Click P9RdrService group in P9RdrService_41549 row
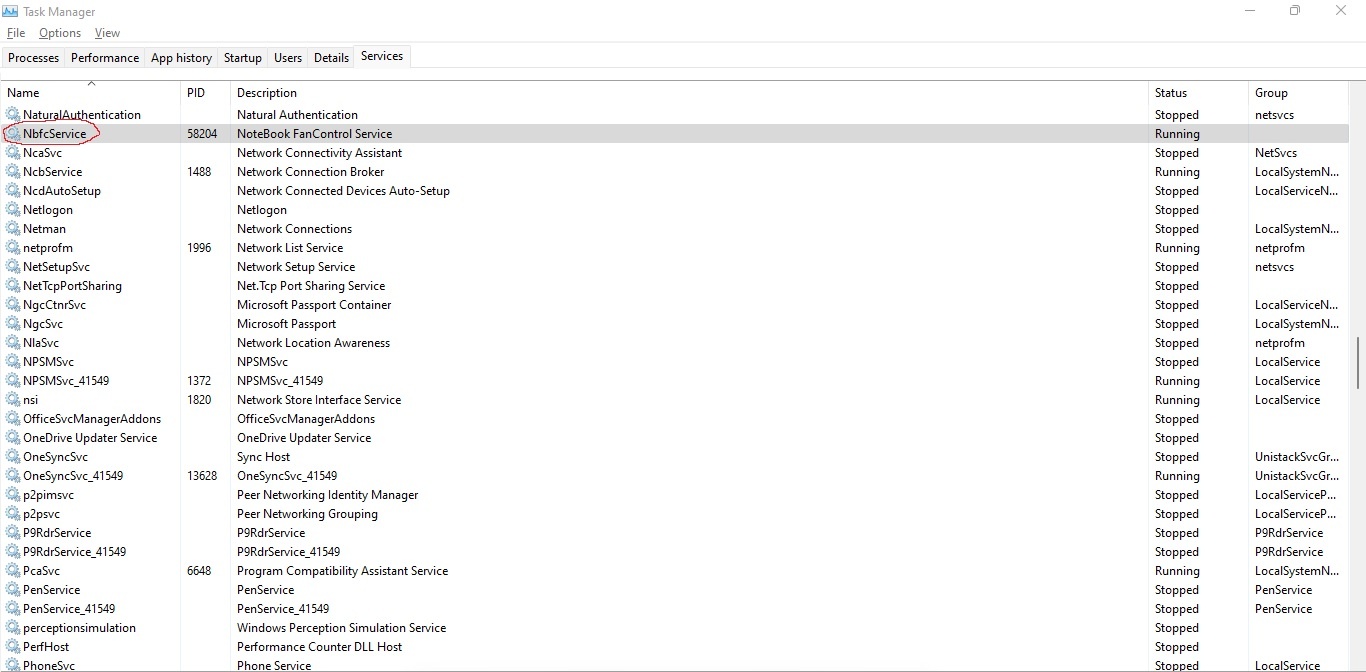This screenshot has width=1366, height=672. click(1289, 552)
